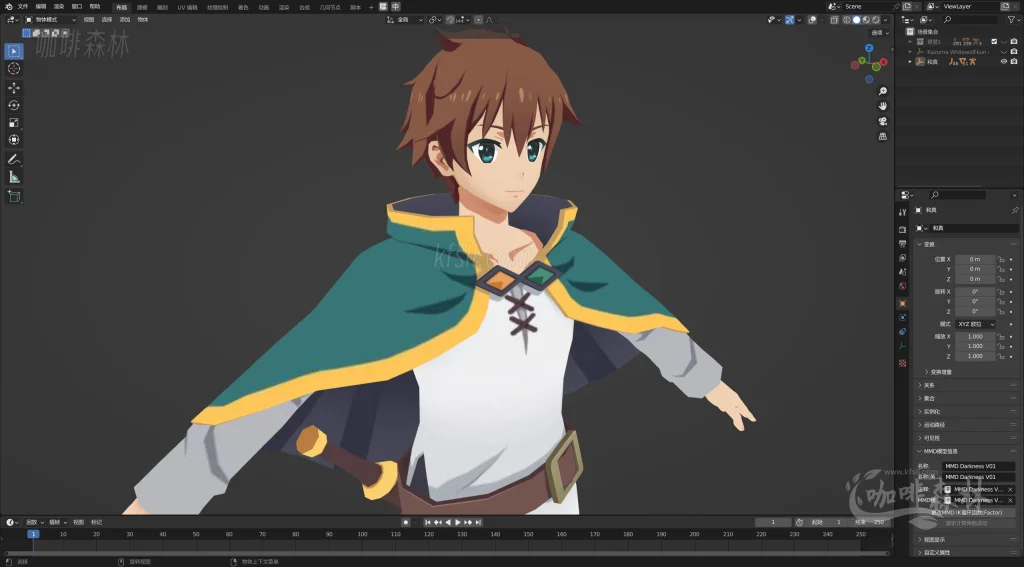Open the Object Data armature tab
Screen dimensions: 1024x567
point(903,346)
